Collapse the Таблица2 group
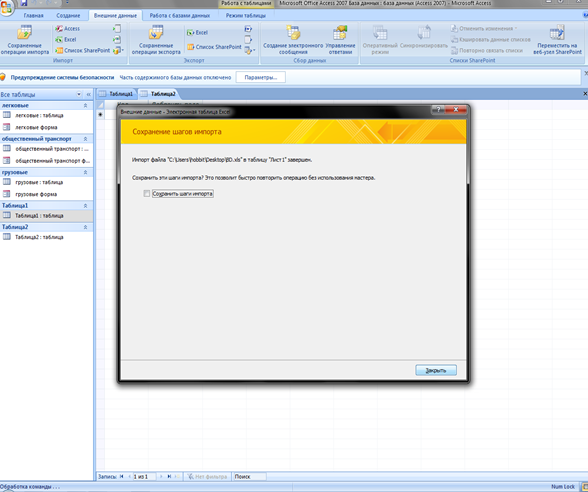 click(85, 227)
